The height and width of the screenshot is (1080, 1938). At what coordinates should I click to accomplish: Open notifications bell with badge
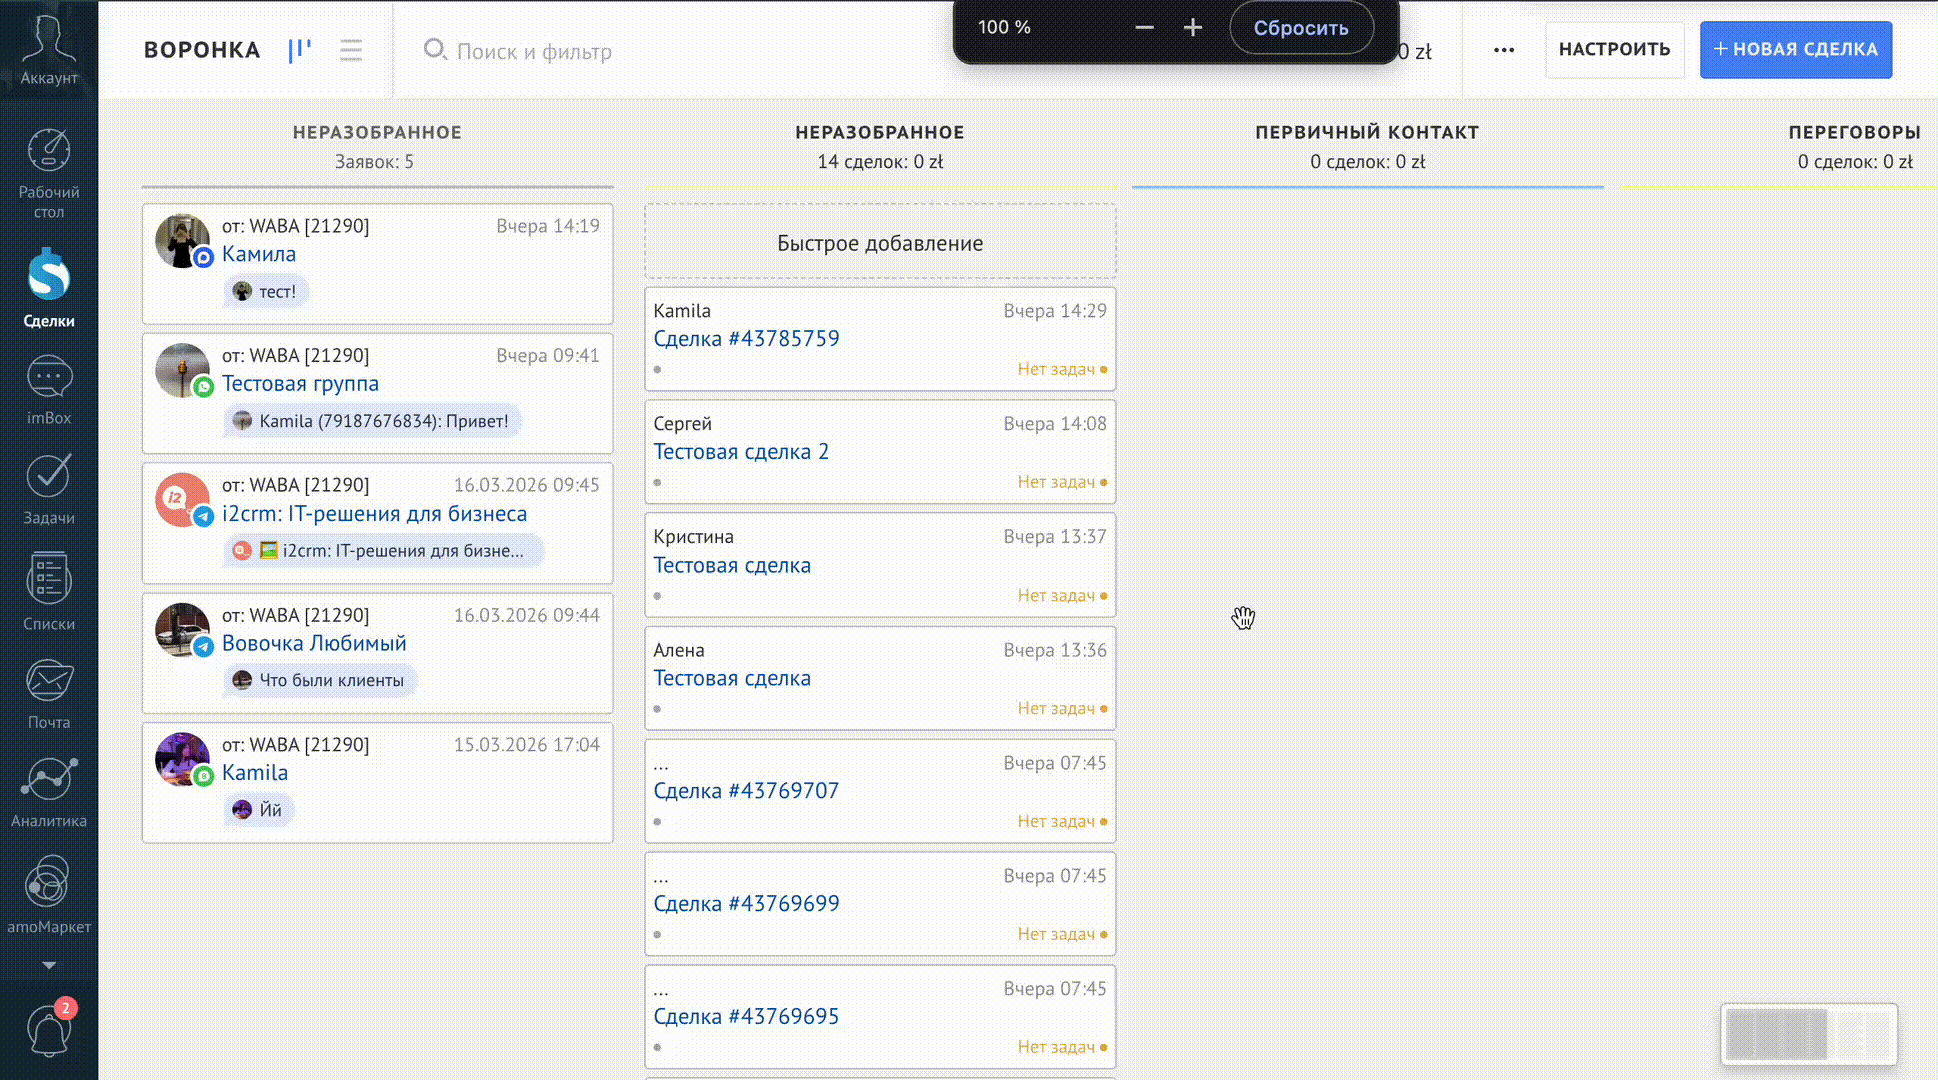pos(48,1031)
